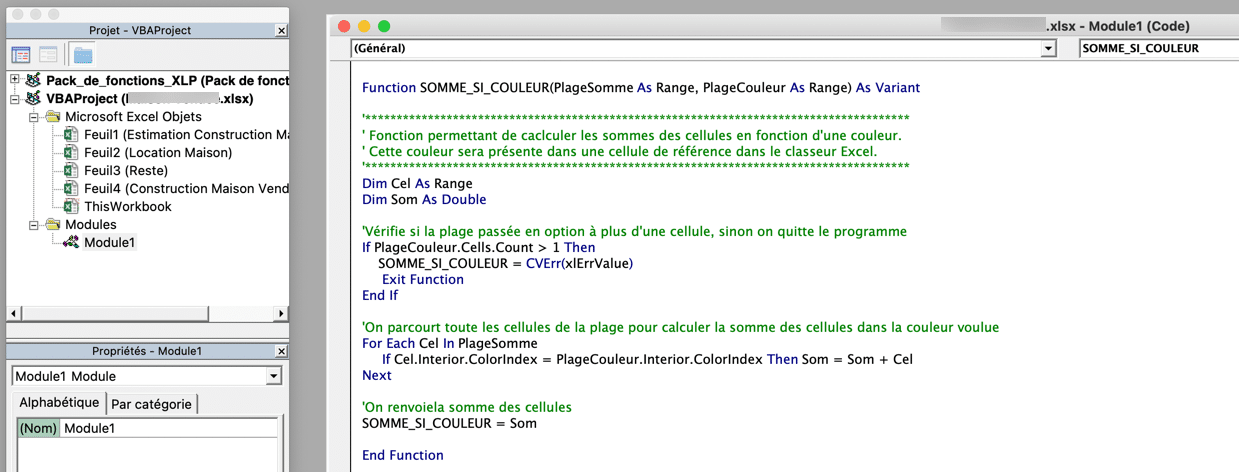
Task: Select Module1 icon in Modules folder
Action: click(x=71, y=242)
